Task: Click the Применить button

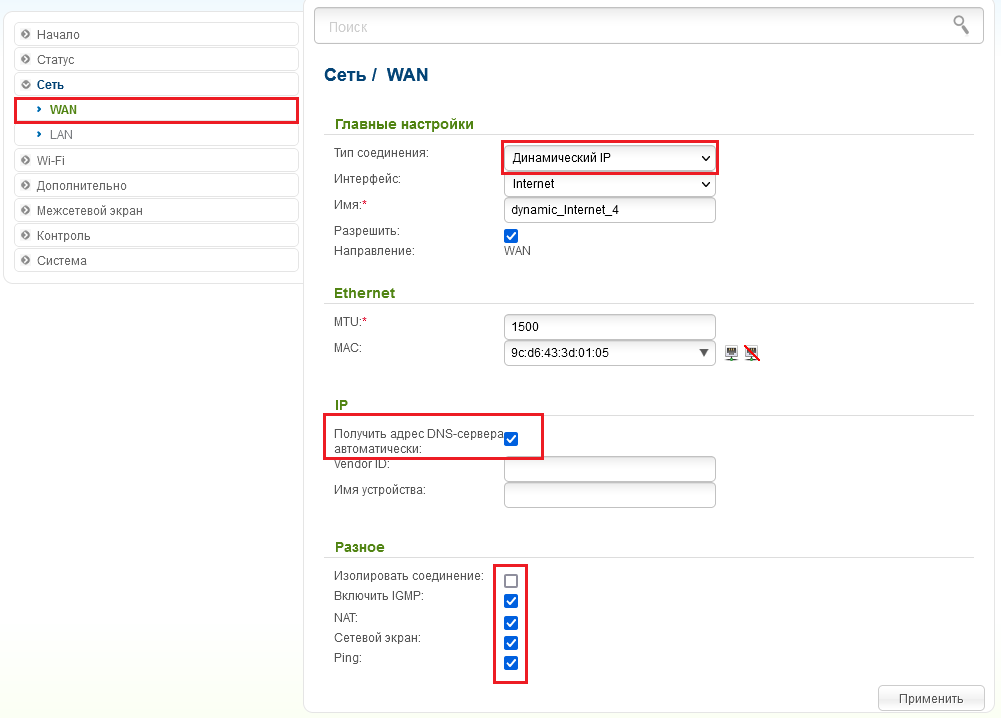Action: [x=930, y=698]
